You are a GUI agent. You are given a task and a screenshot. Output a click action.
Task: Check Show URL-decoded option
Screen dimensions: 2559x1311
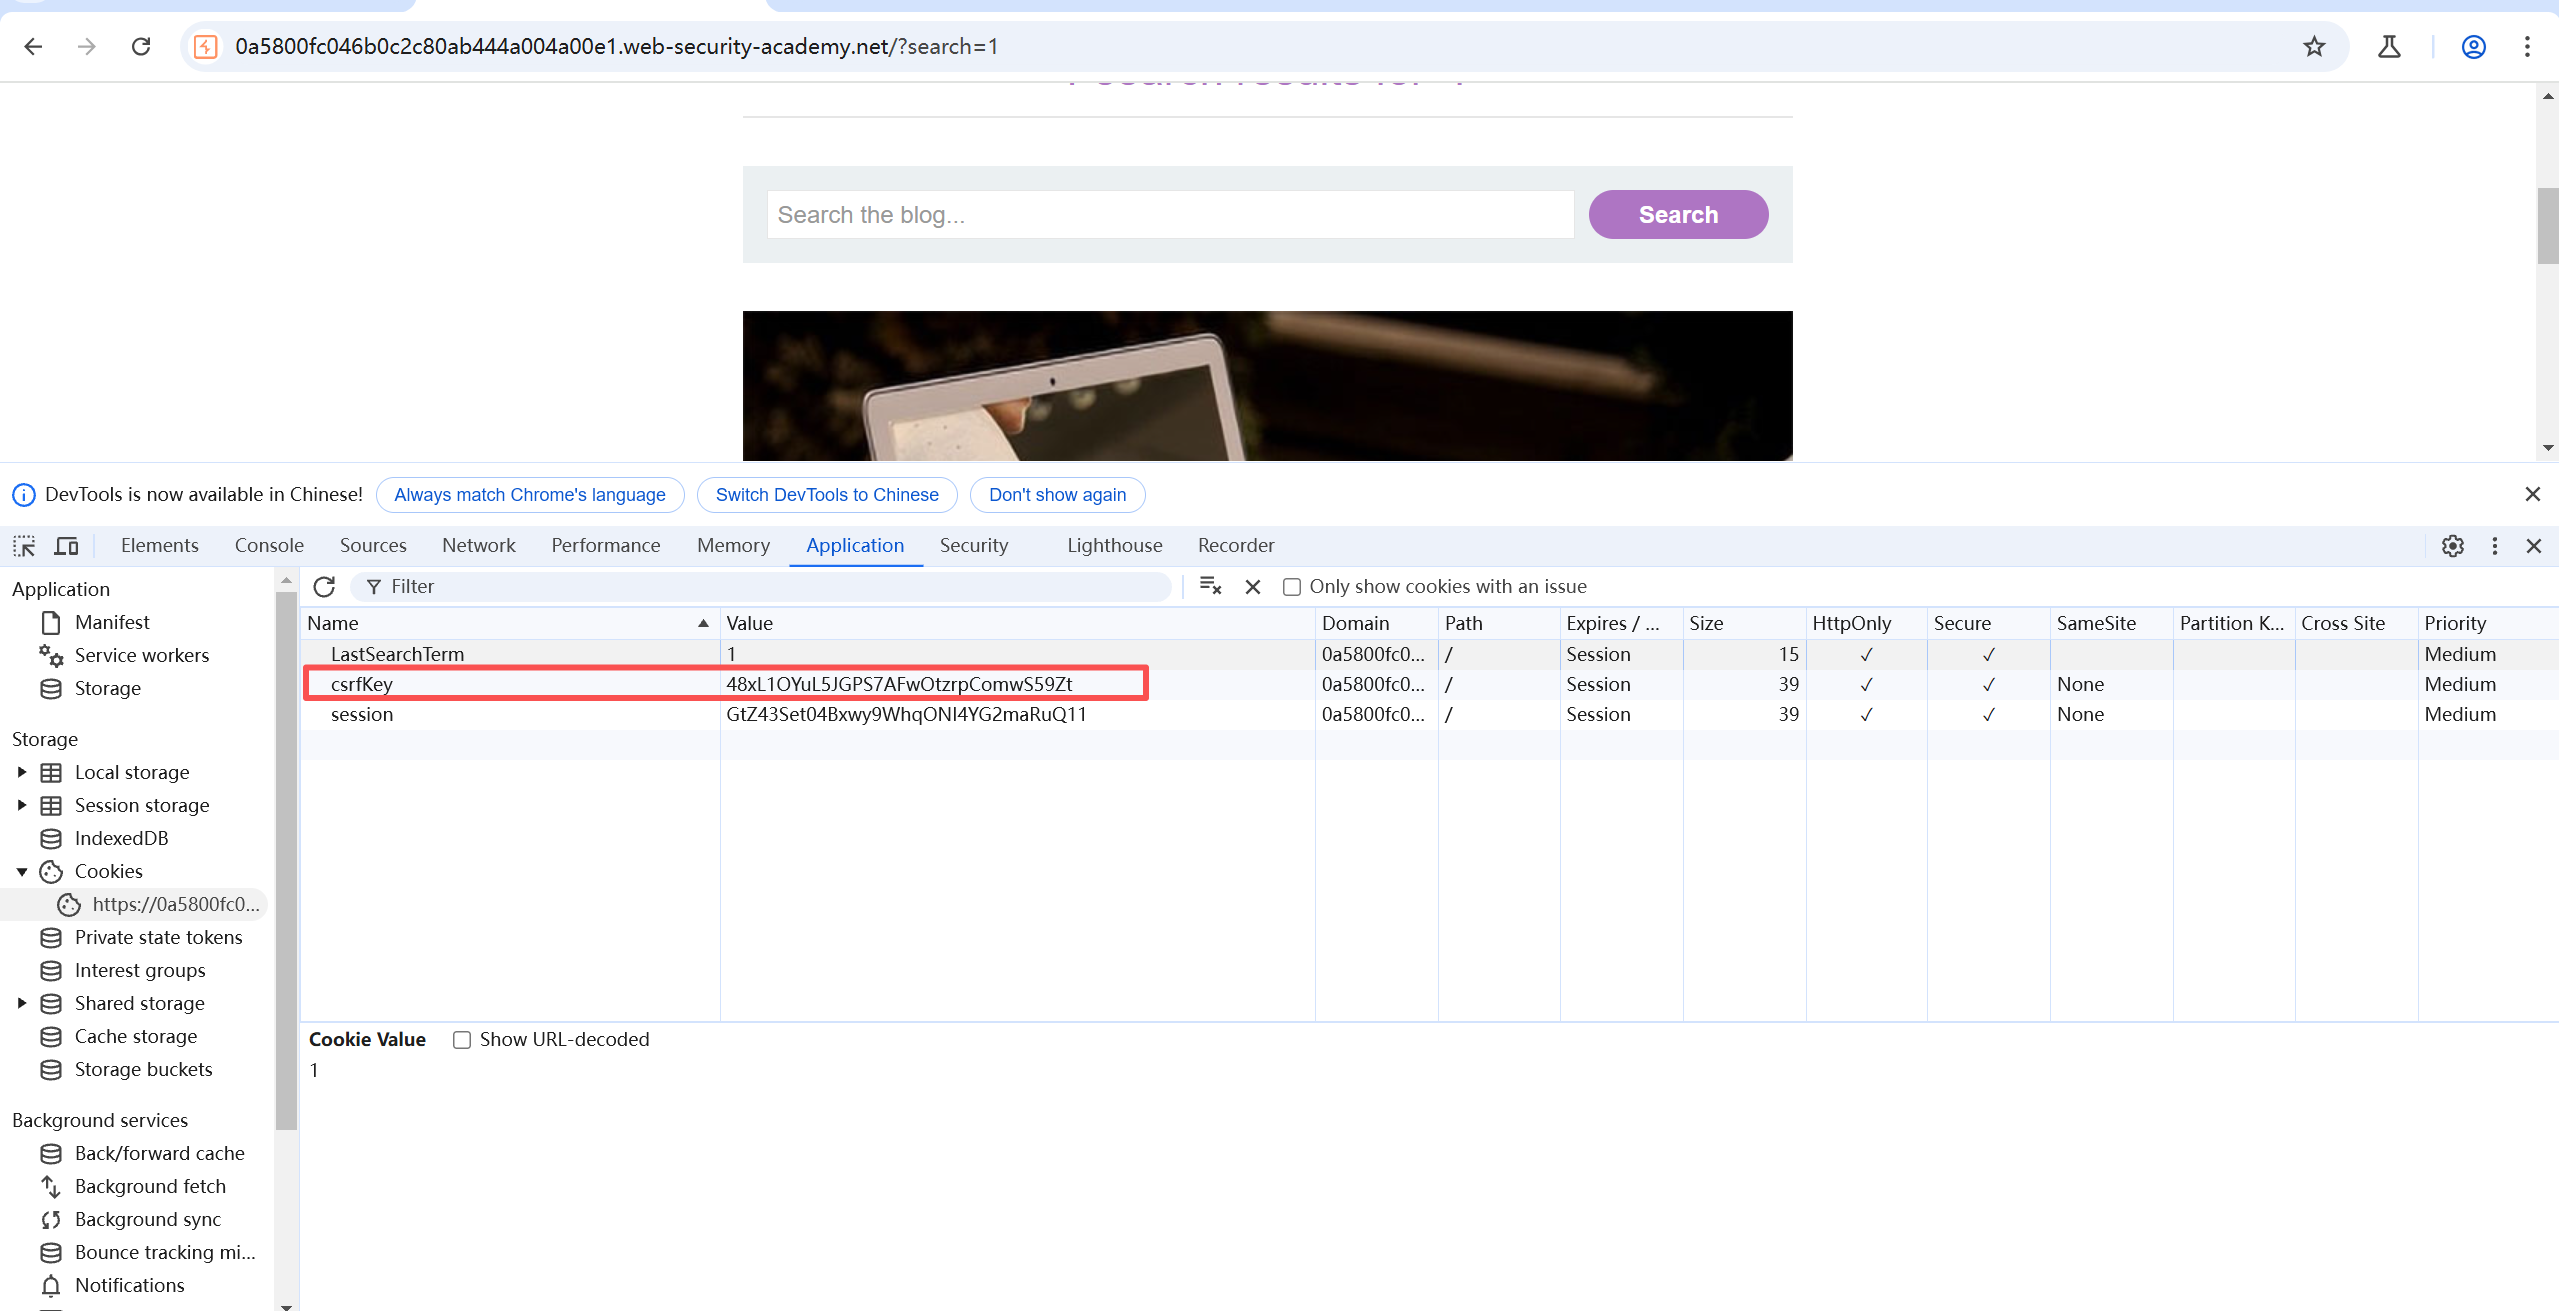(462, 1040)
